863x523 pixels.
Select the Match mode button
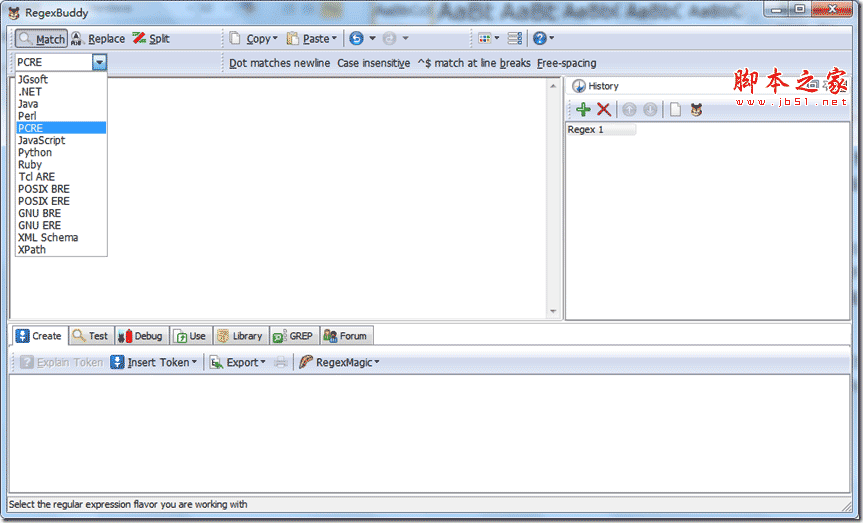point(41,39)
